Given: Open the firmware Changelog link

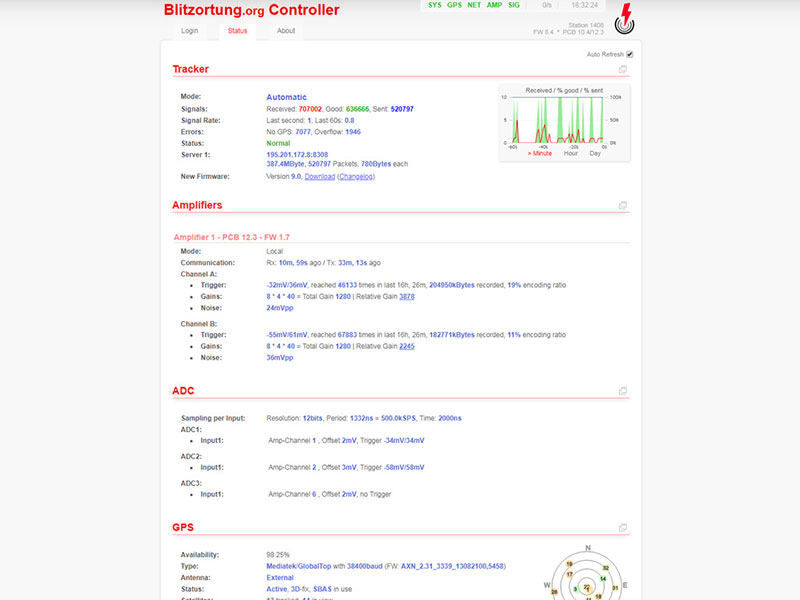Looking at the screenshot, I should [356, 177].
